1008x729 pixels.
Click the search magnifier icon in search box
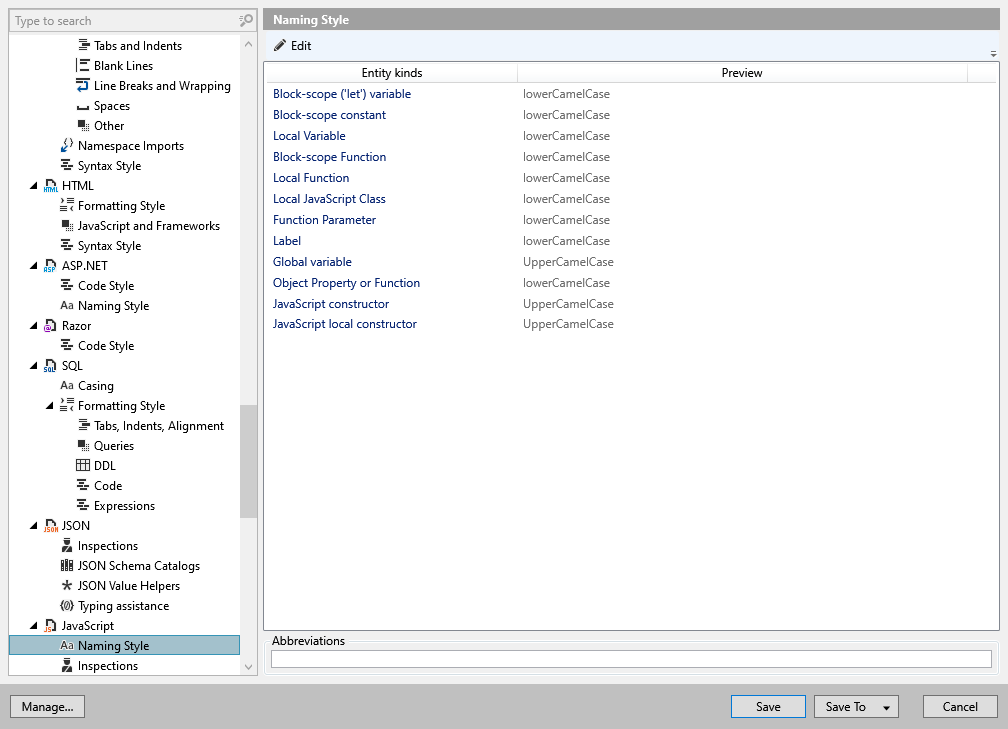pyautogui.click(x=246, y=20)
